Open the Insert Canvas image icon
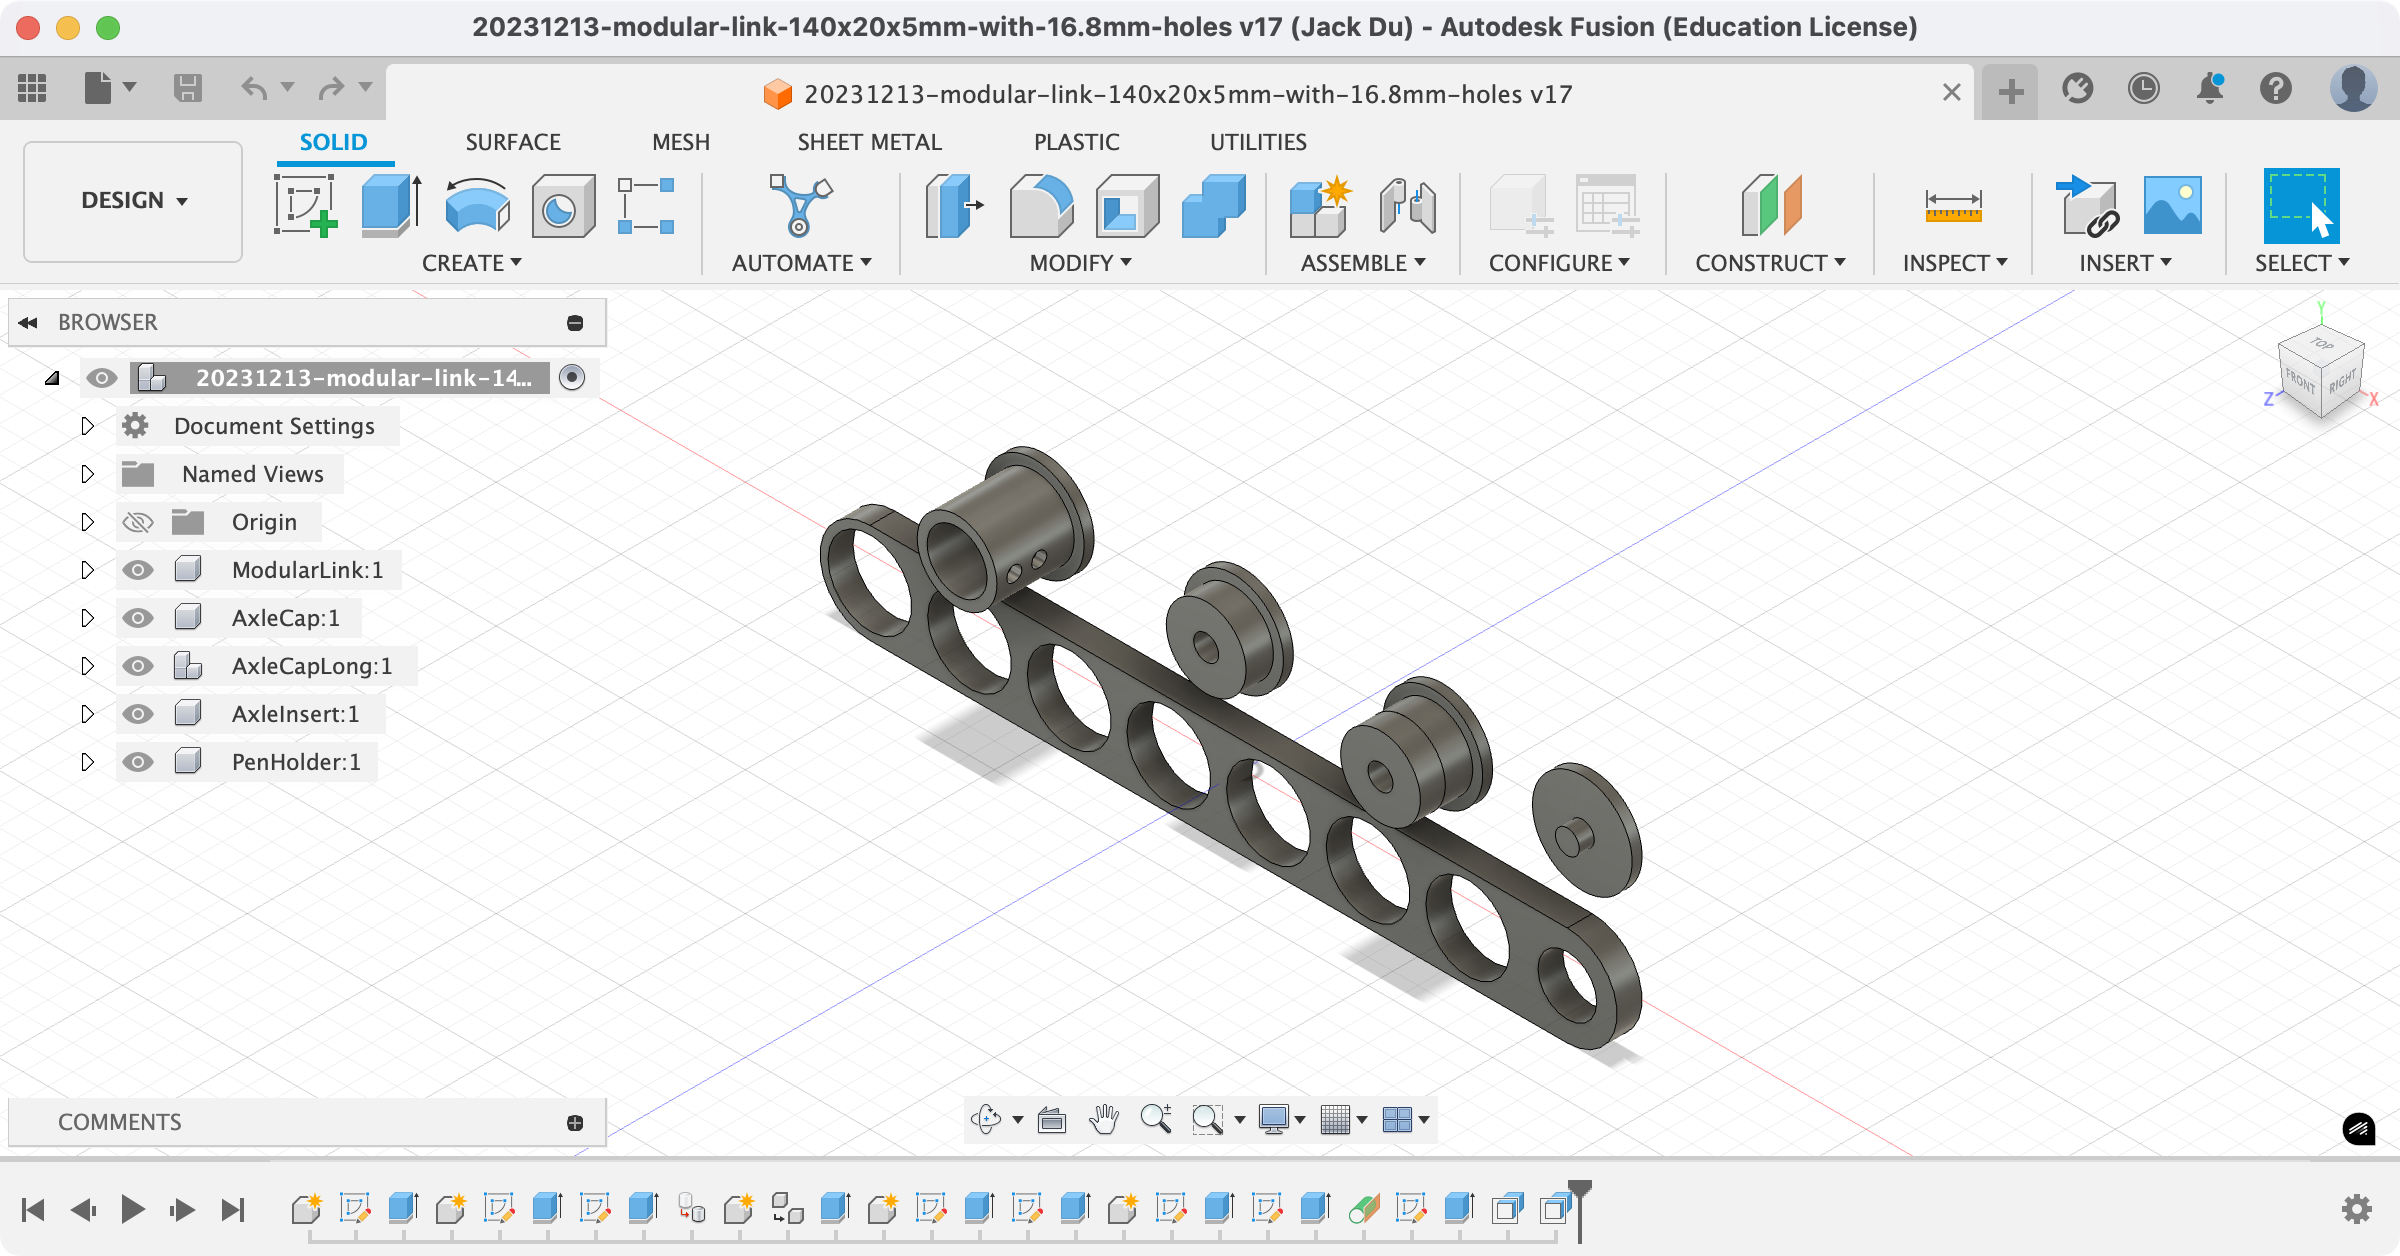Viewport: 2400px width, 1256px height. click(x=2172, y=205)
